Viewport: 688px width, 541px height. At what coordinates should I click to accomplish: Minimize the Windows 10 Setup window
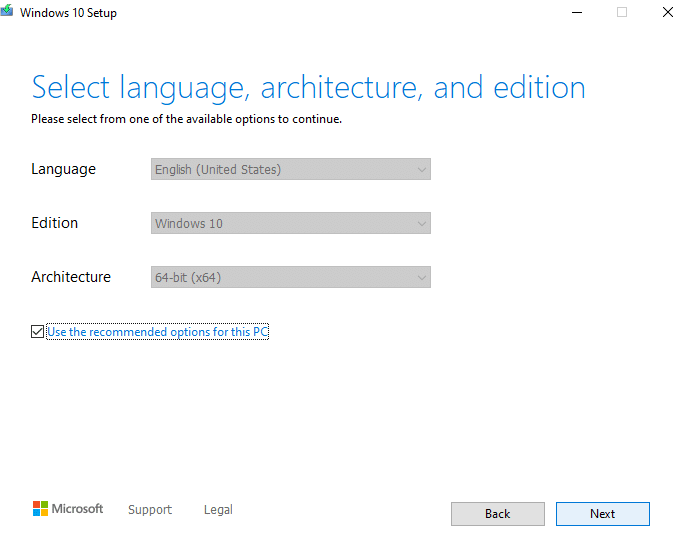pos(577,12)
